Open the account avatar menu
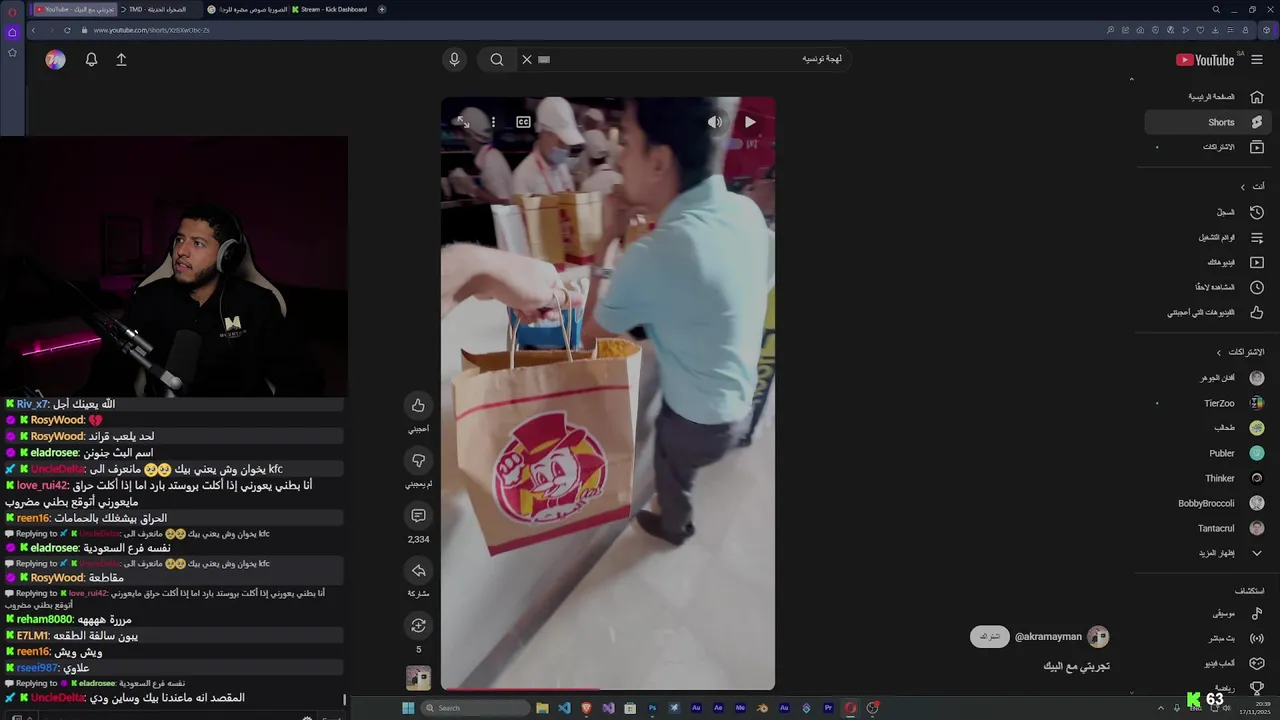The image size is (1280, 720). (55, 60)
